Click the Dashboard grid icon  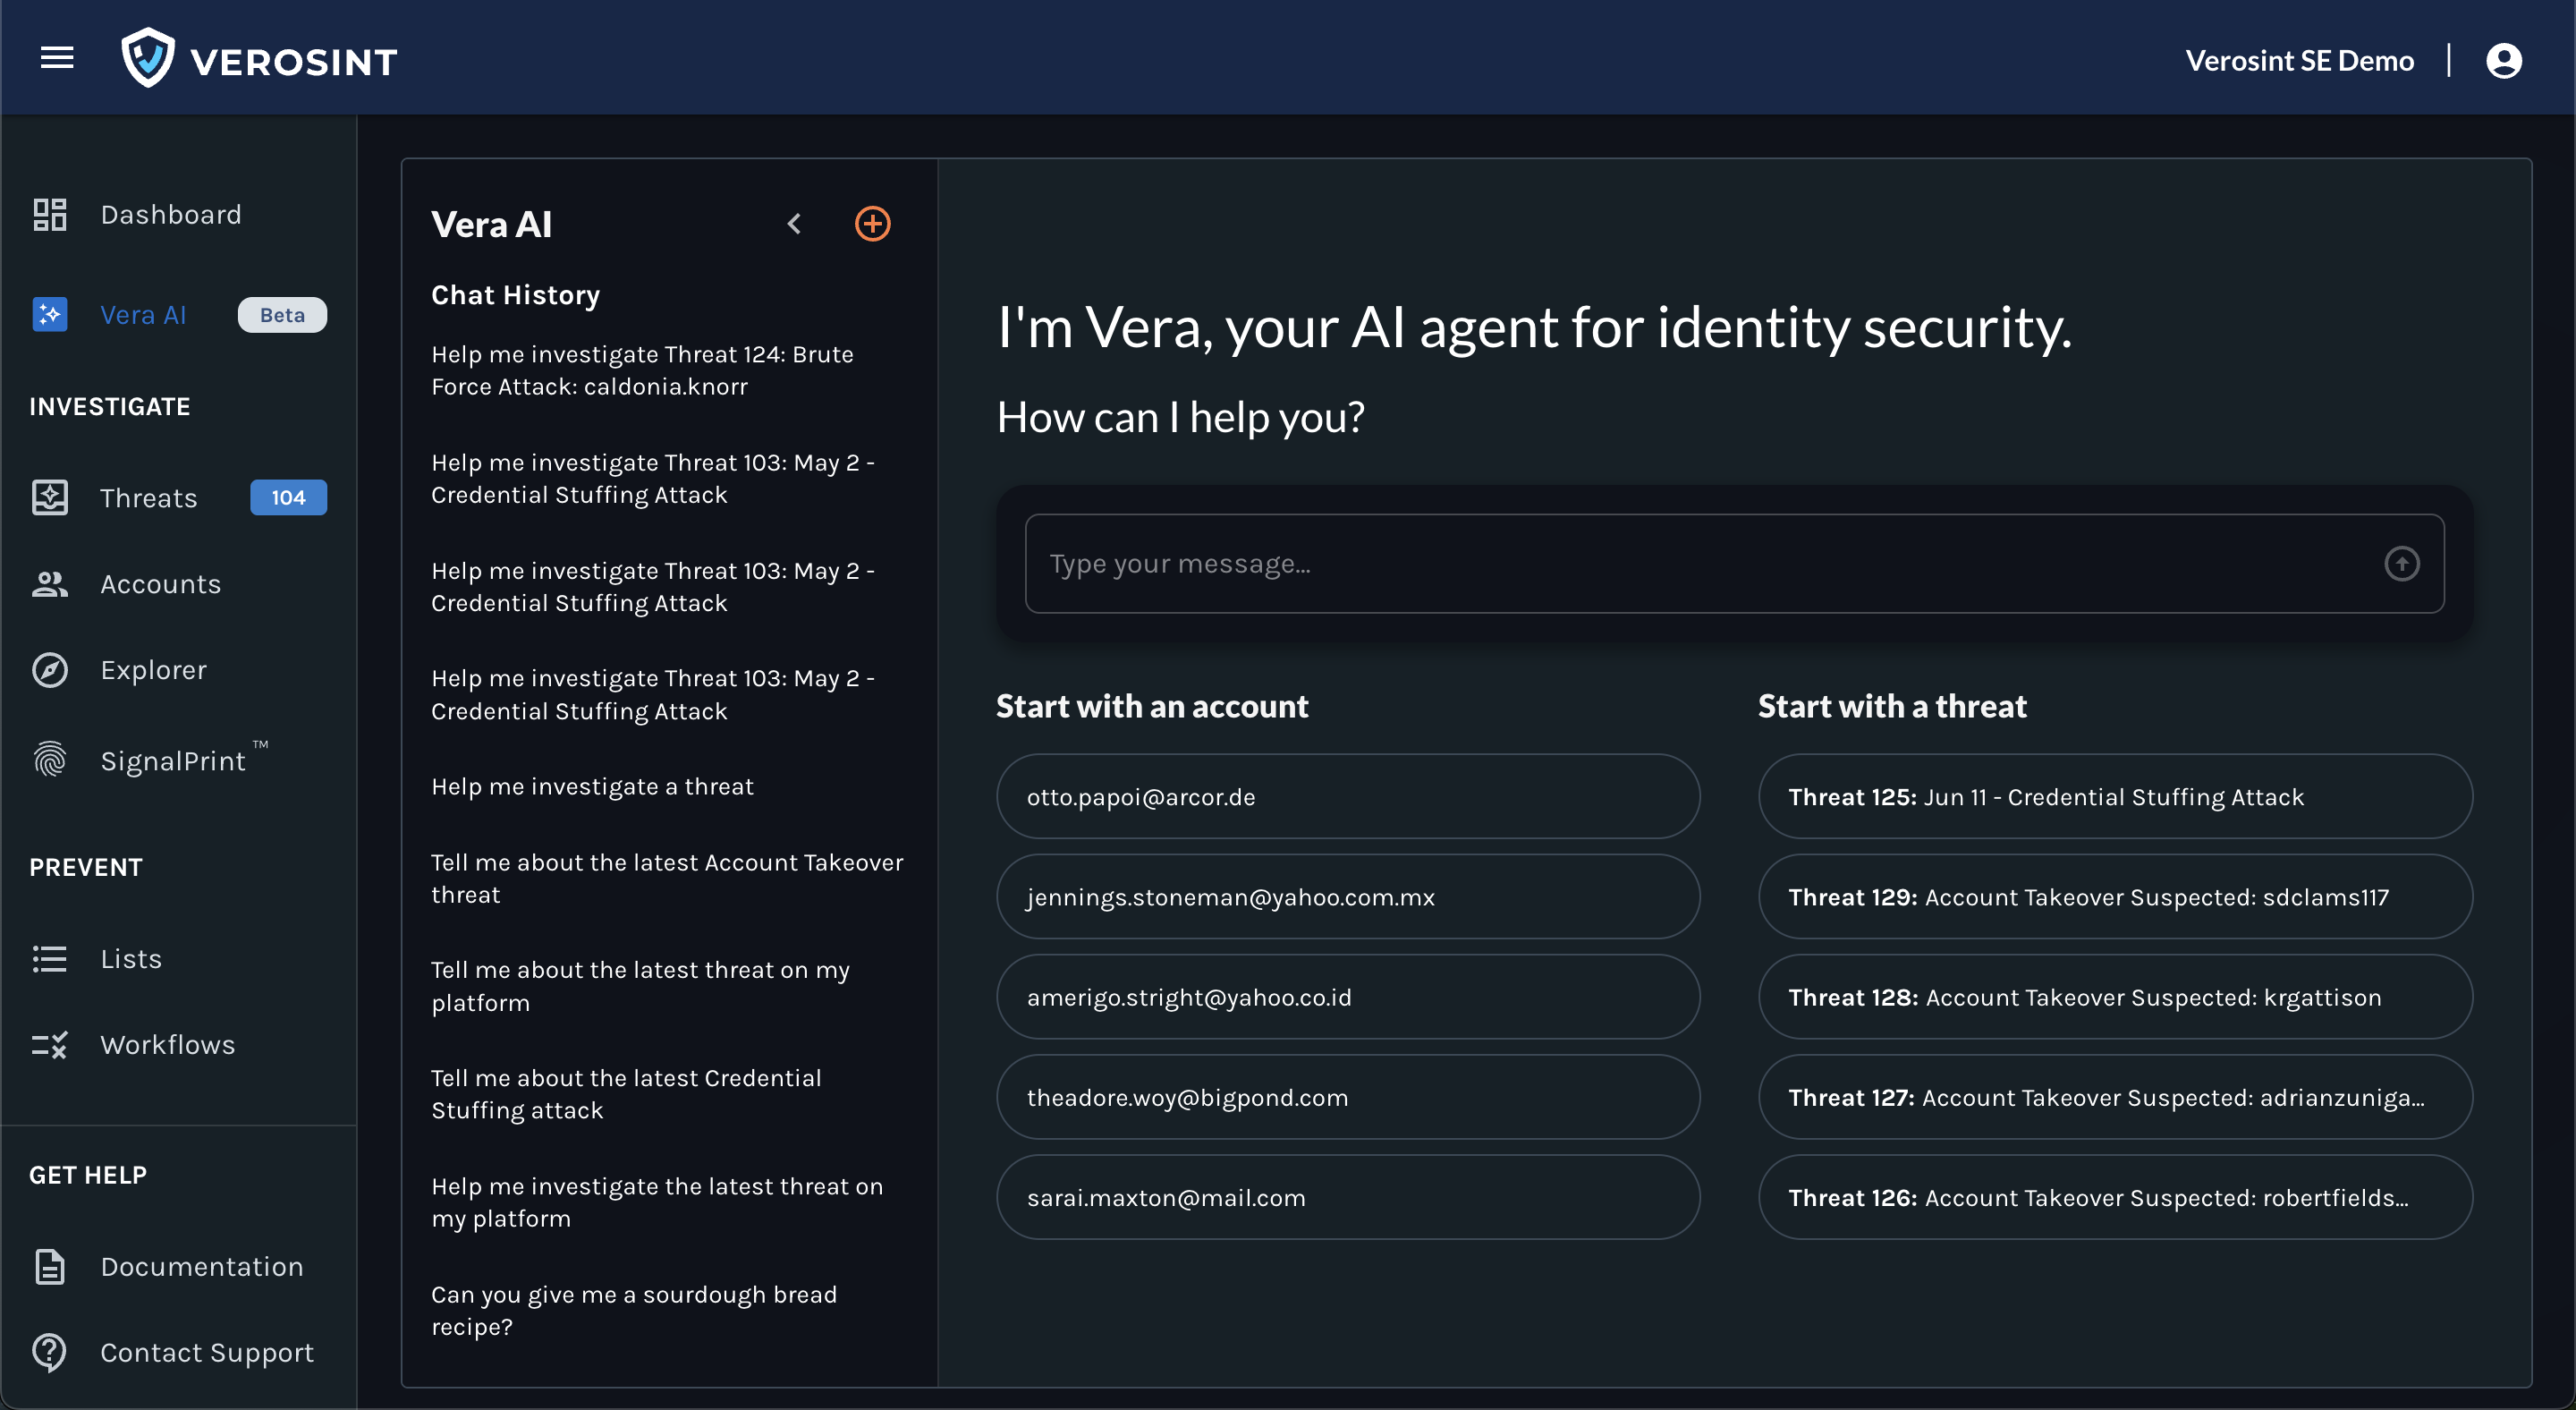tap(49, 214)
